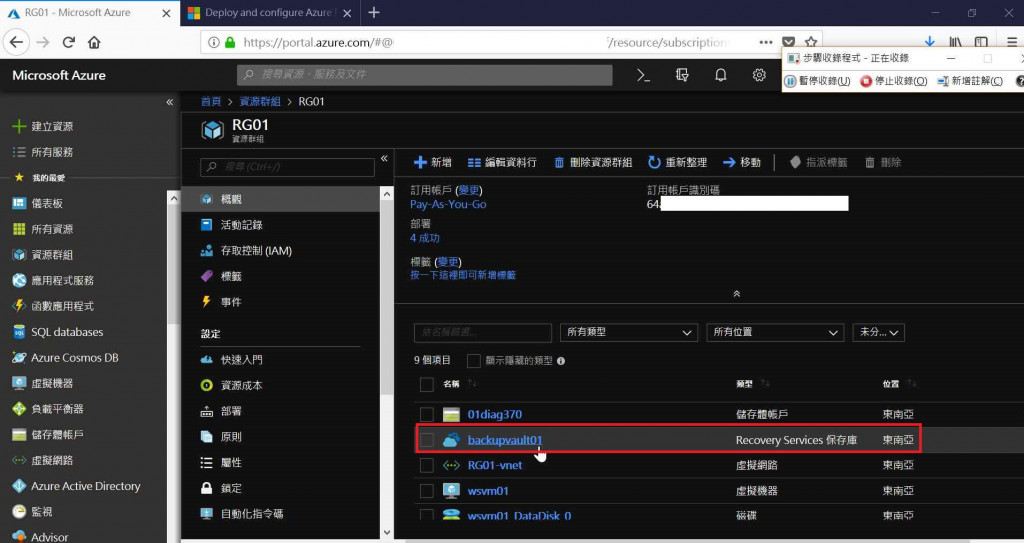Close the Deploy and configure Azure tab
Screen dimensions: 1024x543
(x=347, y=13)
